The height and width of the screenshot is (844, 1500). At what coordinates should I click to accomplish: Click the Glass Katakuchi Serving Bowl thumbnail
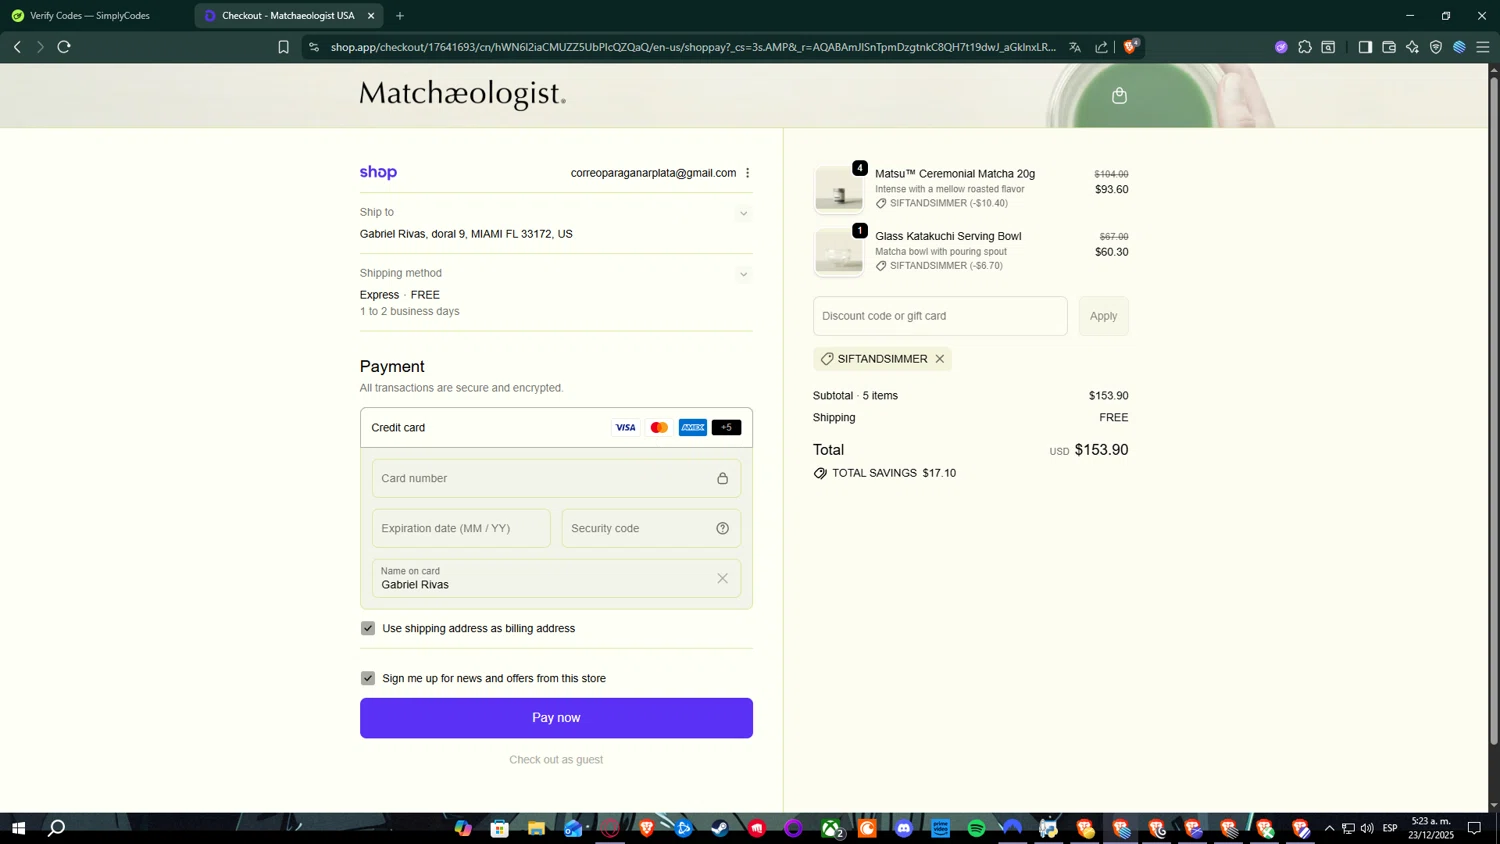[838, 251]
